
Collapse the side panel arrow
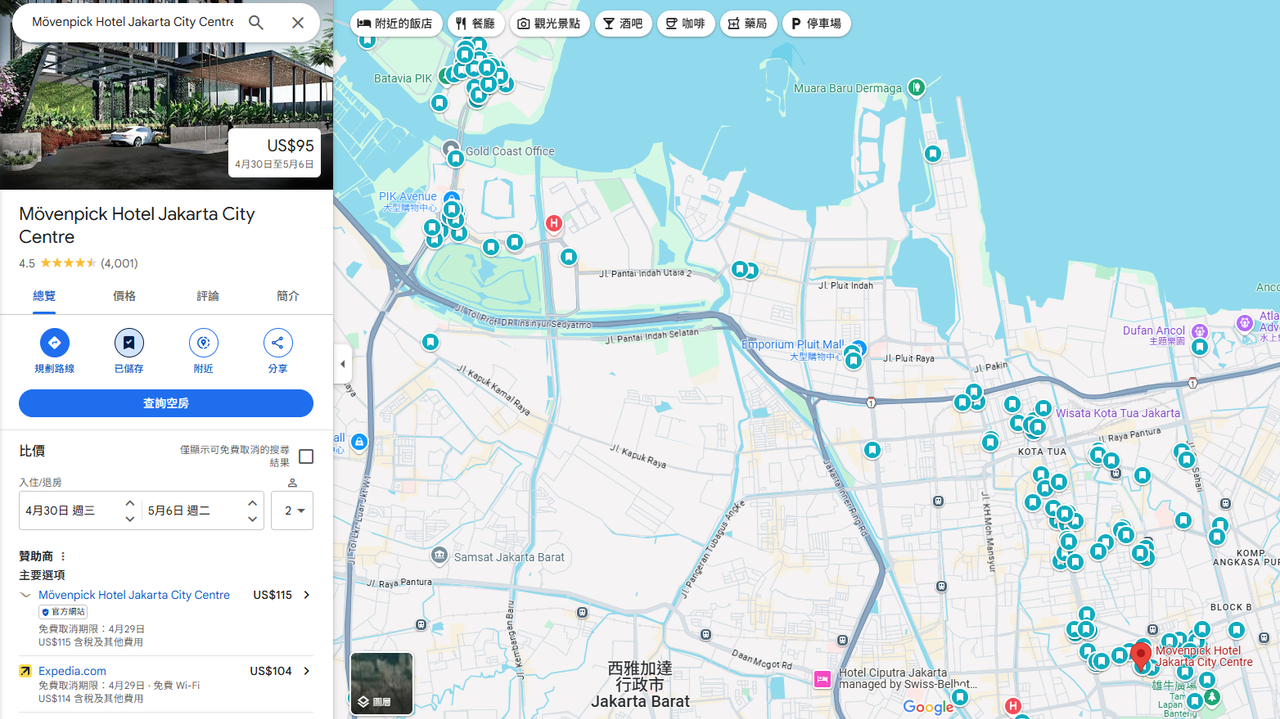[x=343, y=364]
